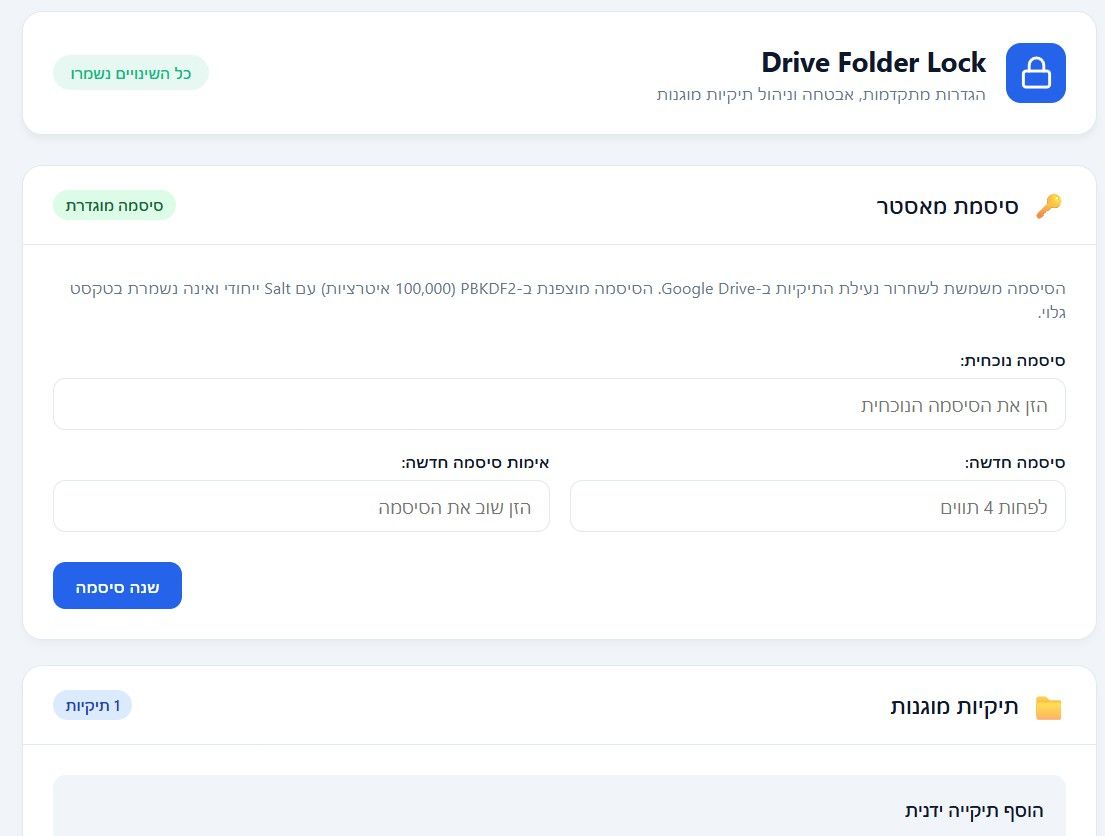Click the 1 תיקיות count badge
1105x836 pixels.
pyautogui.click(x=92, y=705)
